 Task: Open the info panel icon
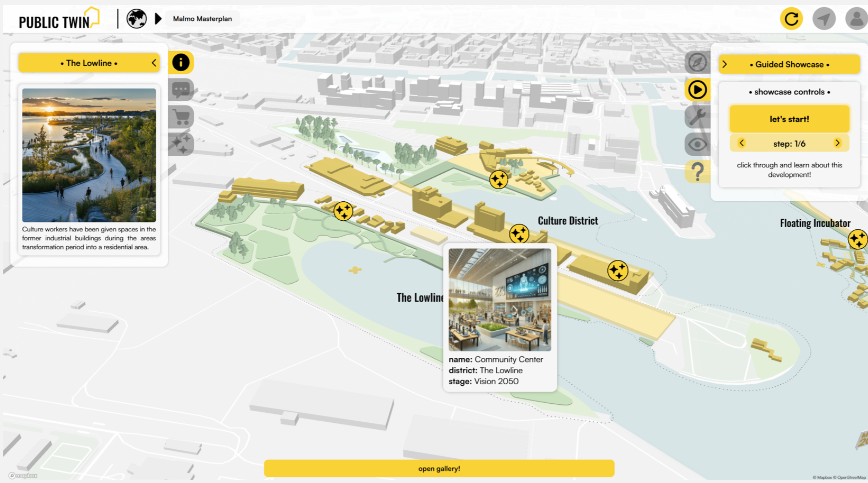[180, 63]
